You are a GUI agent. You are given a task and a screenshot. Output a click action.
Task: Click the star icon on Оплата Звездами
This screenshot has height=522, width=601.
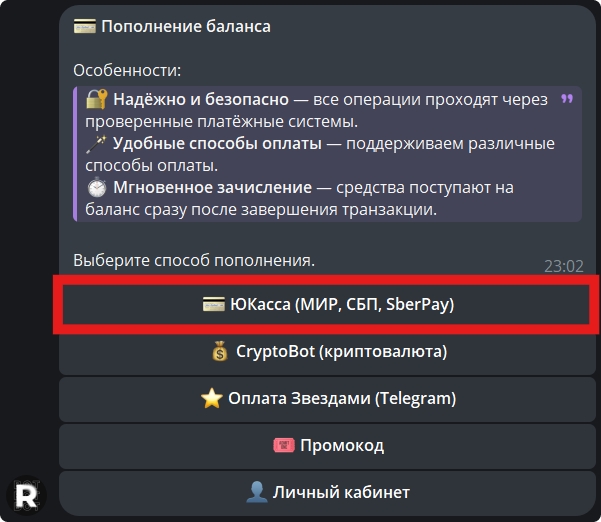point(211,398)
